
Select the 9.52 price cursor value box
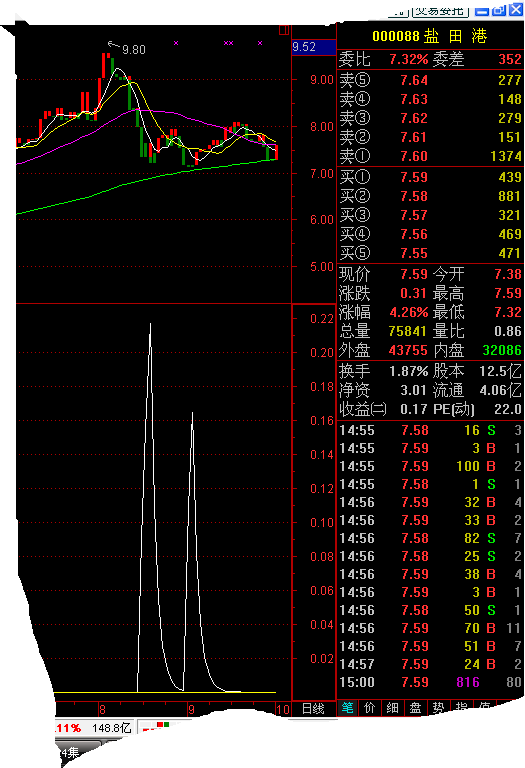(x=313, y=47)
